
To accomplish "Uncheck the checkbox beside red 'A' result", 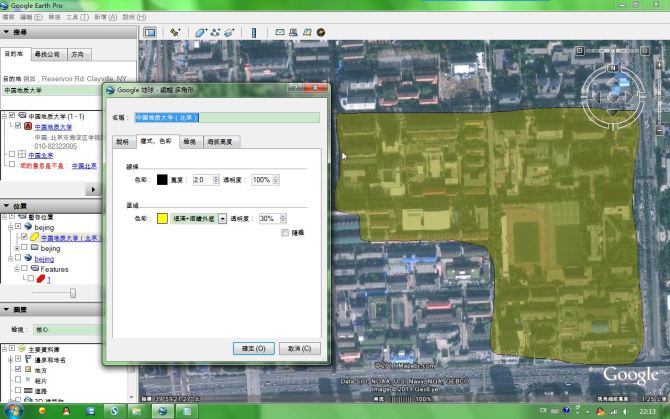I will click(x=18, y=126).
